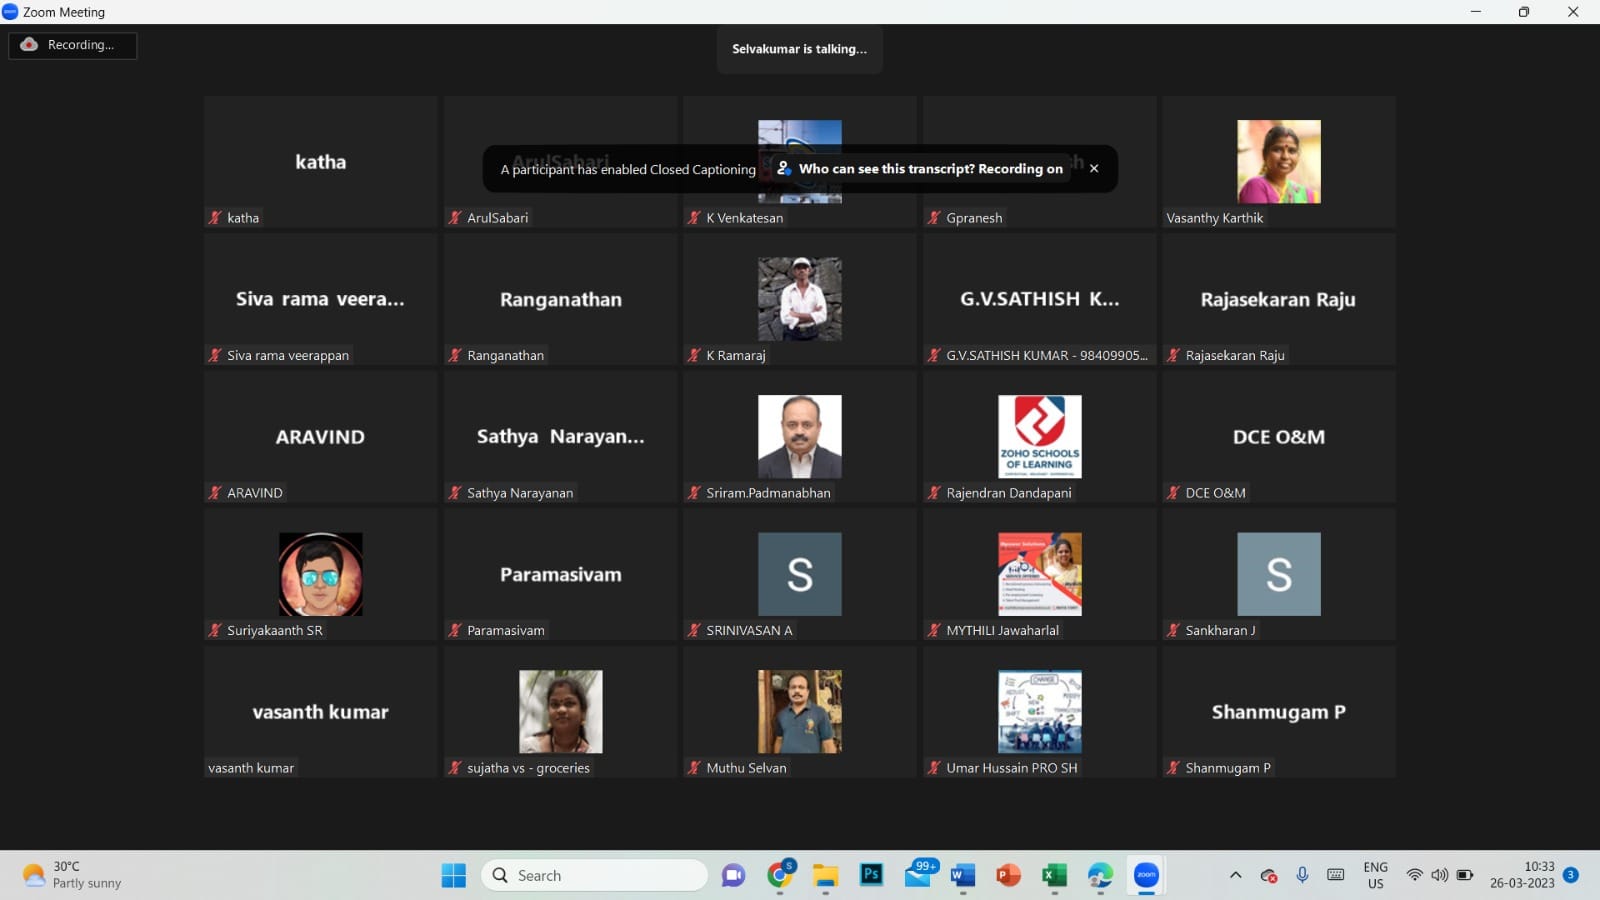Open Excel from the taskbar

click(1054, 875)
